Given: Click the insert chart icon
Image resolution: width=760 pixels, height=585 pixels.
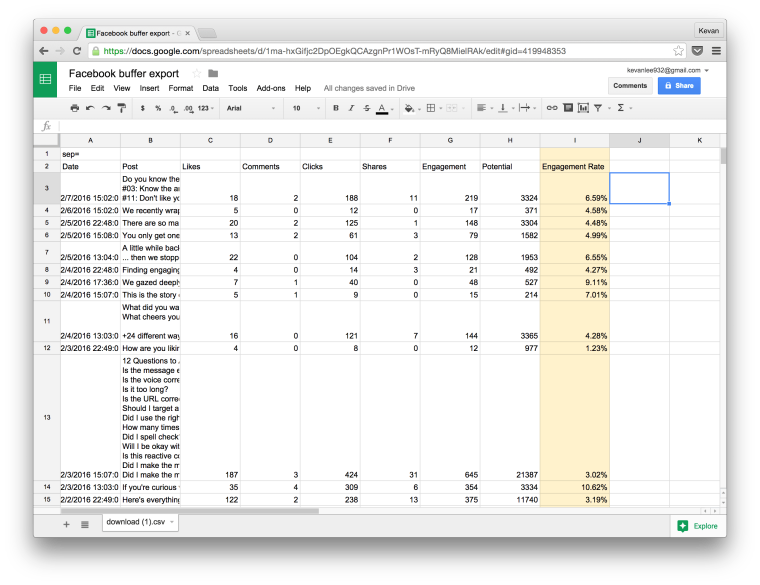Looking at the screenshot, I should click(584, 108).
